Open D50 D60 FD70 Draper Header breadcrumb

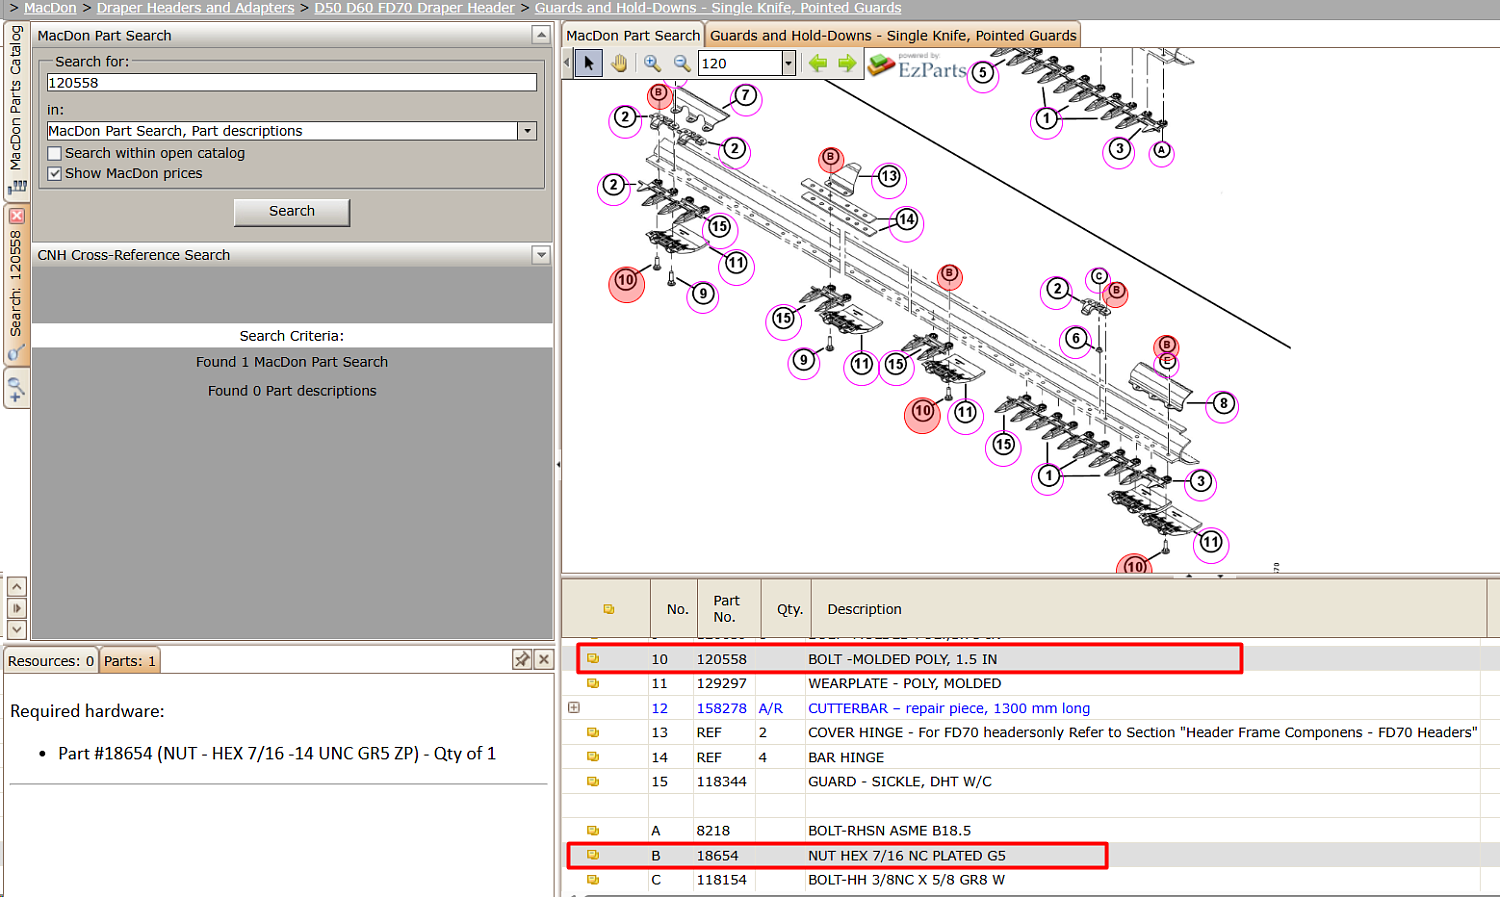tap(415, 8)
